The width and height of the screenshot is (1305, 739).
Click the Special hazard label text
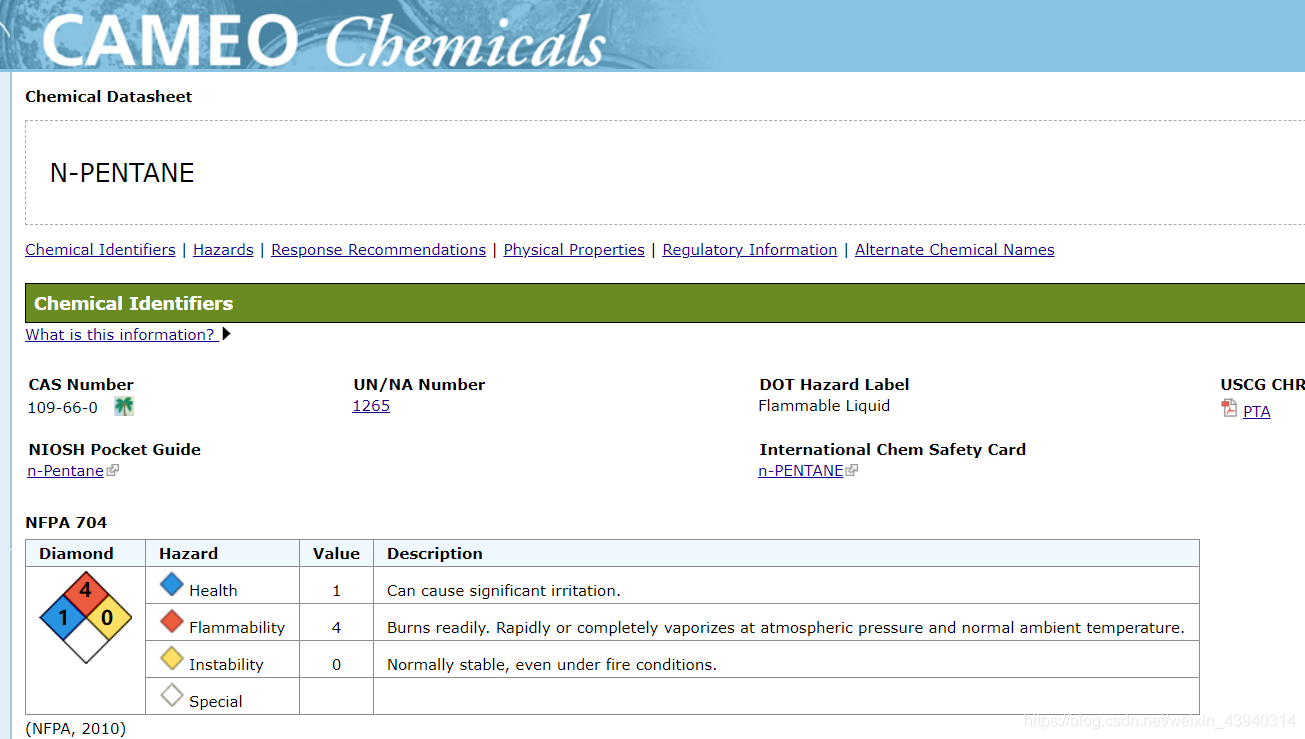(216, 702)
